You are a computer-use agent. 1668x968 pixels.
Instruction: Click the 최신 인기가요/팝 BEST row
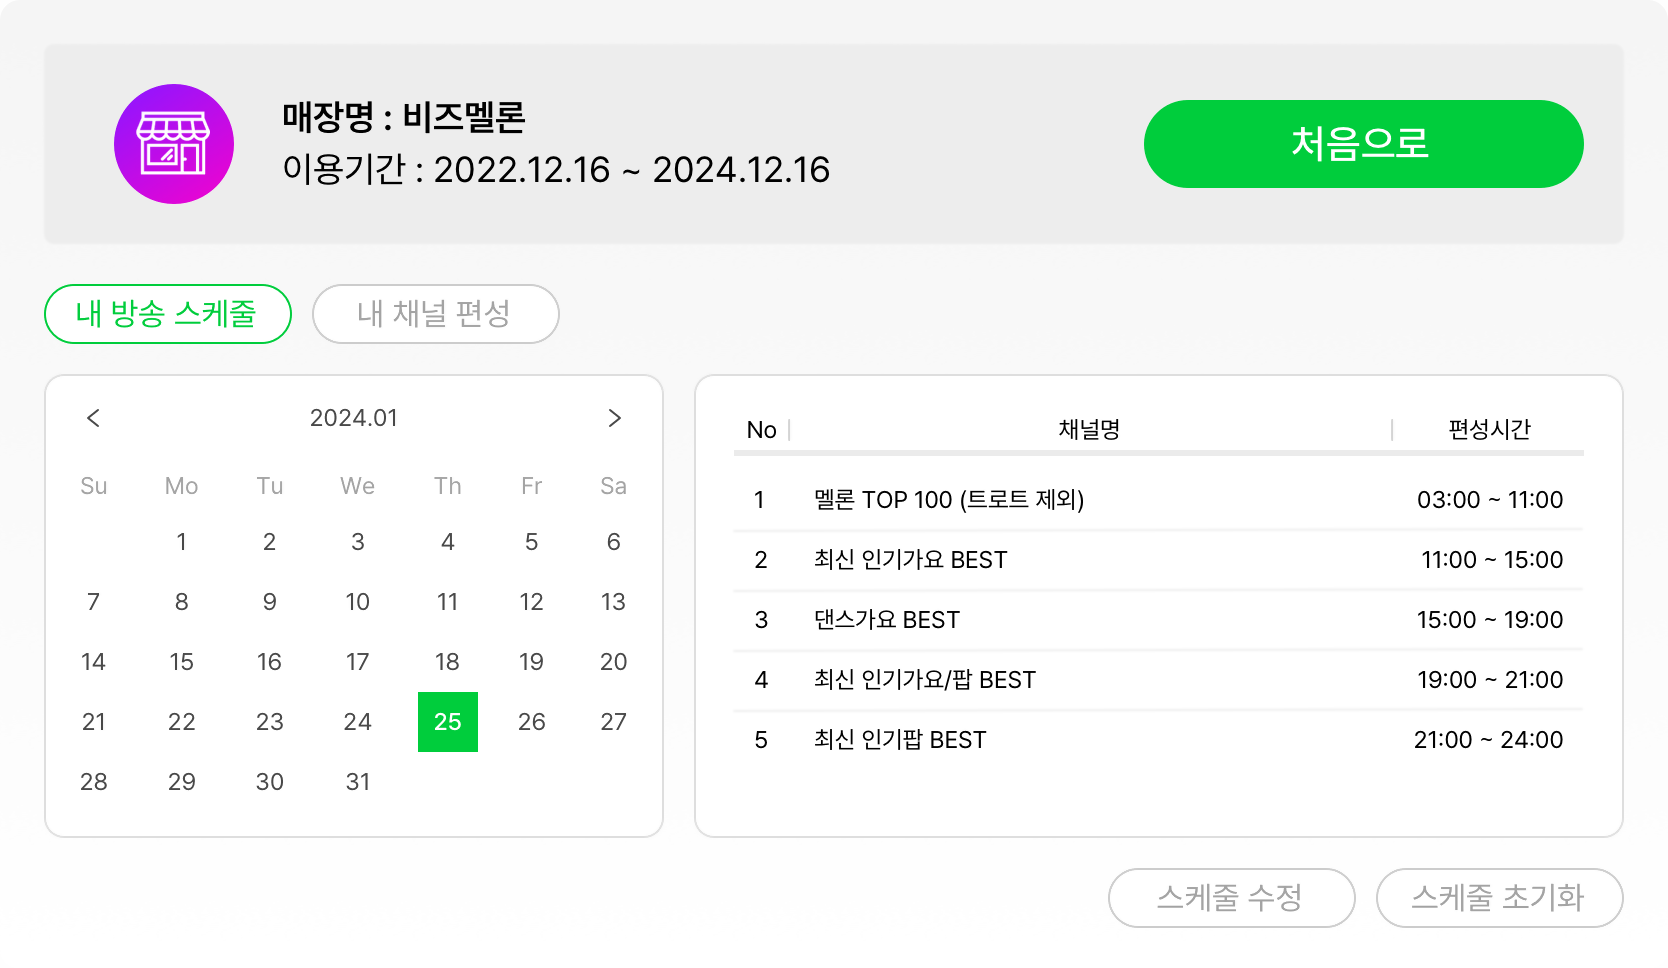1158,680
